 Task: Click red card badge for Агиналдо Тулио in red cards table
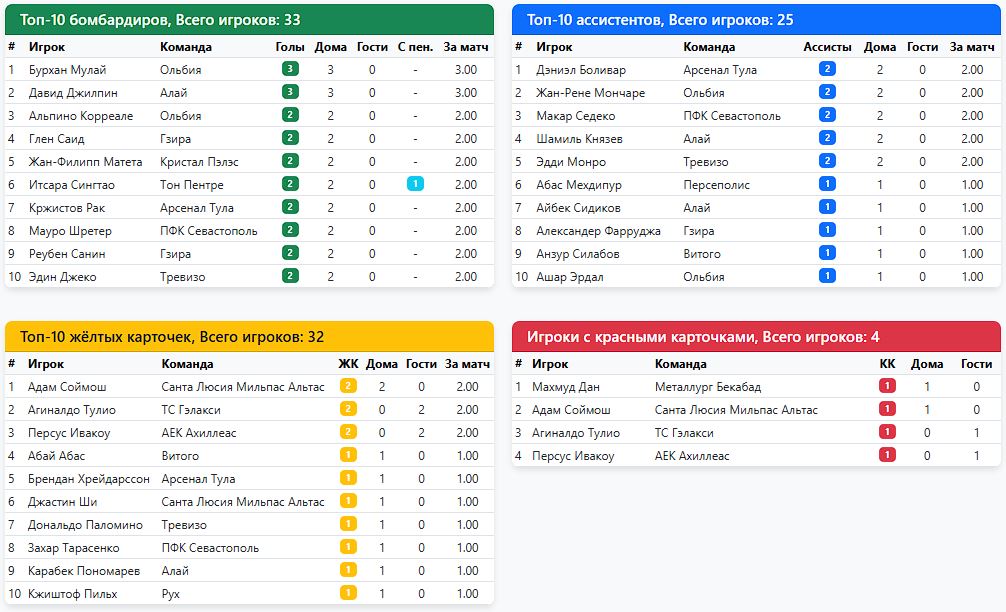click(887, 432)
